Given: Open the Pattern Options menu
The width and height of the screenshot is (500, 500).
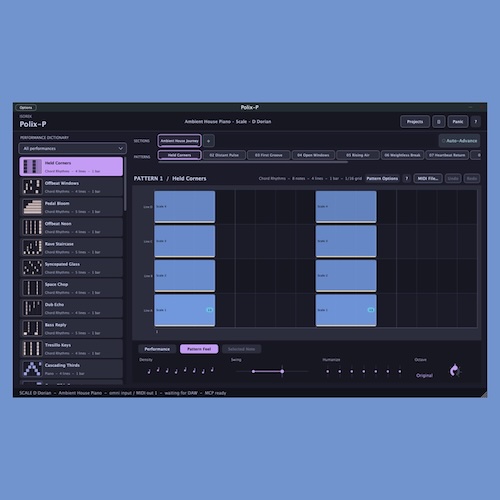Looking at the screenshot, I should (x=382, y=179).
